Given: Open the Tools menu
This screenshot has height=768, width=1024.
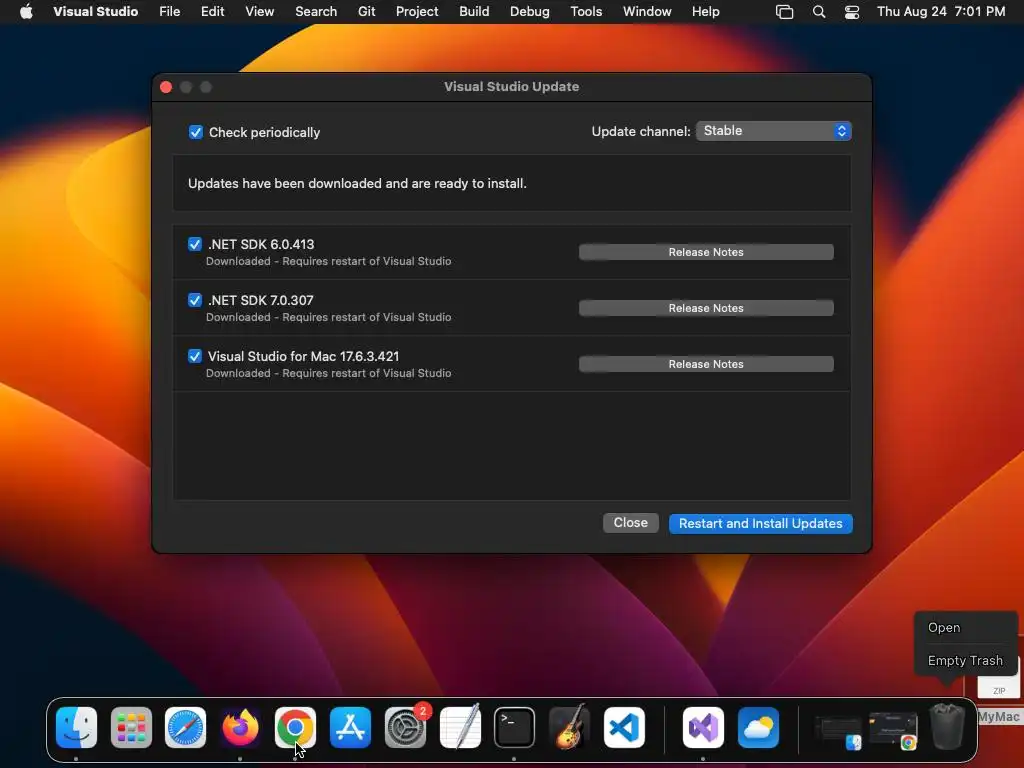Looking at the screenshot, I should (x=586, y=11).
